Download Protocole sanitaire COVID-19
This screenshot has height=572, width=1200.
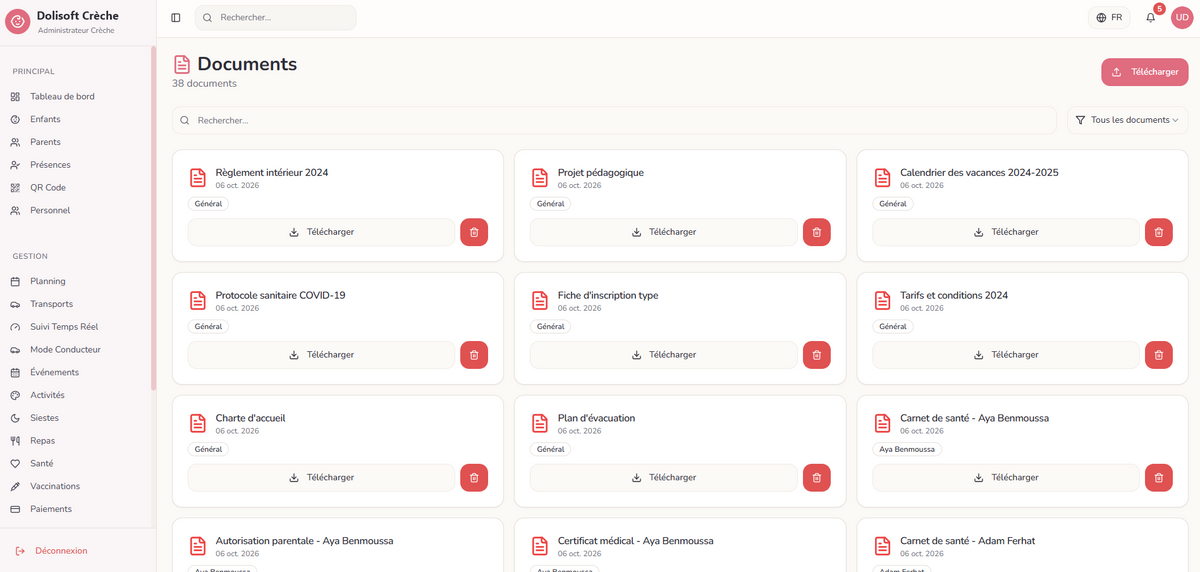pyautogui.click(x=321, y=355)
